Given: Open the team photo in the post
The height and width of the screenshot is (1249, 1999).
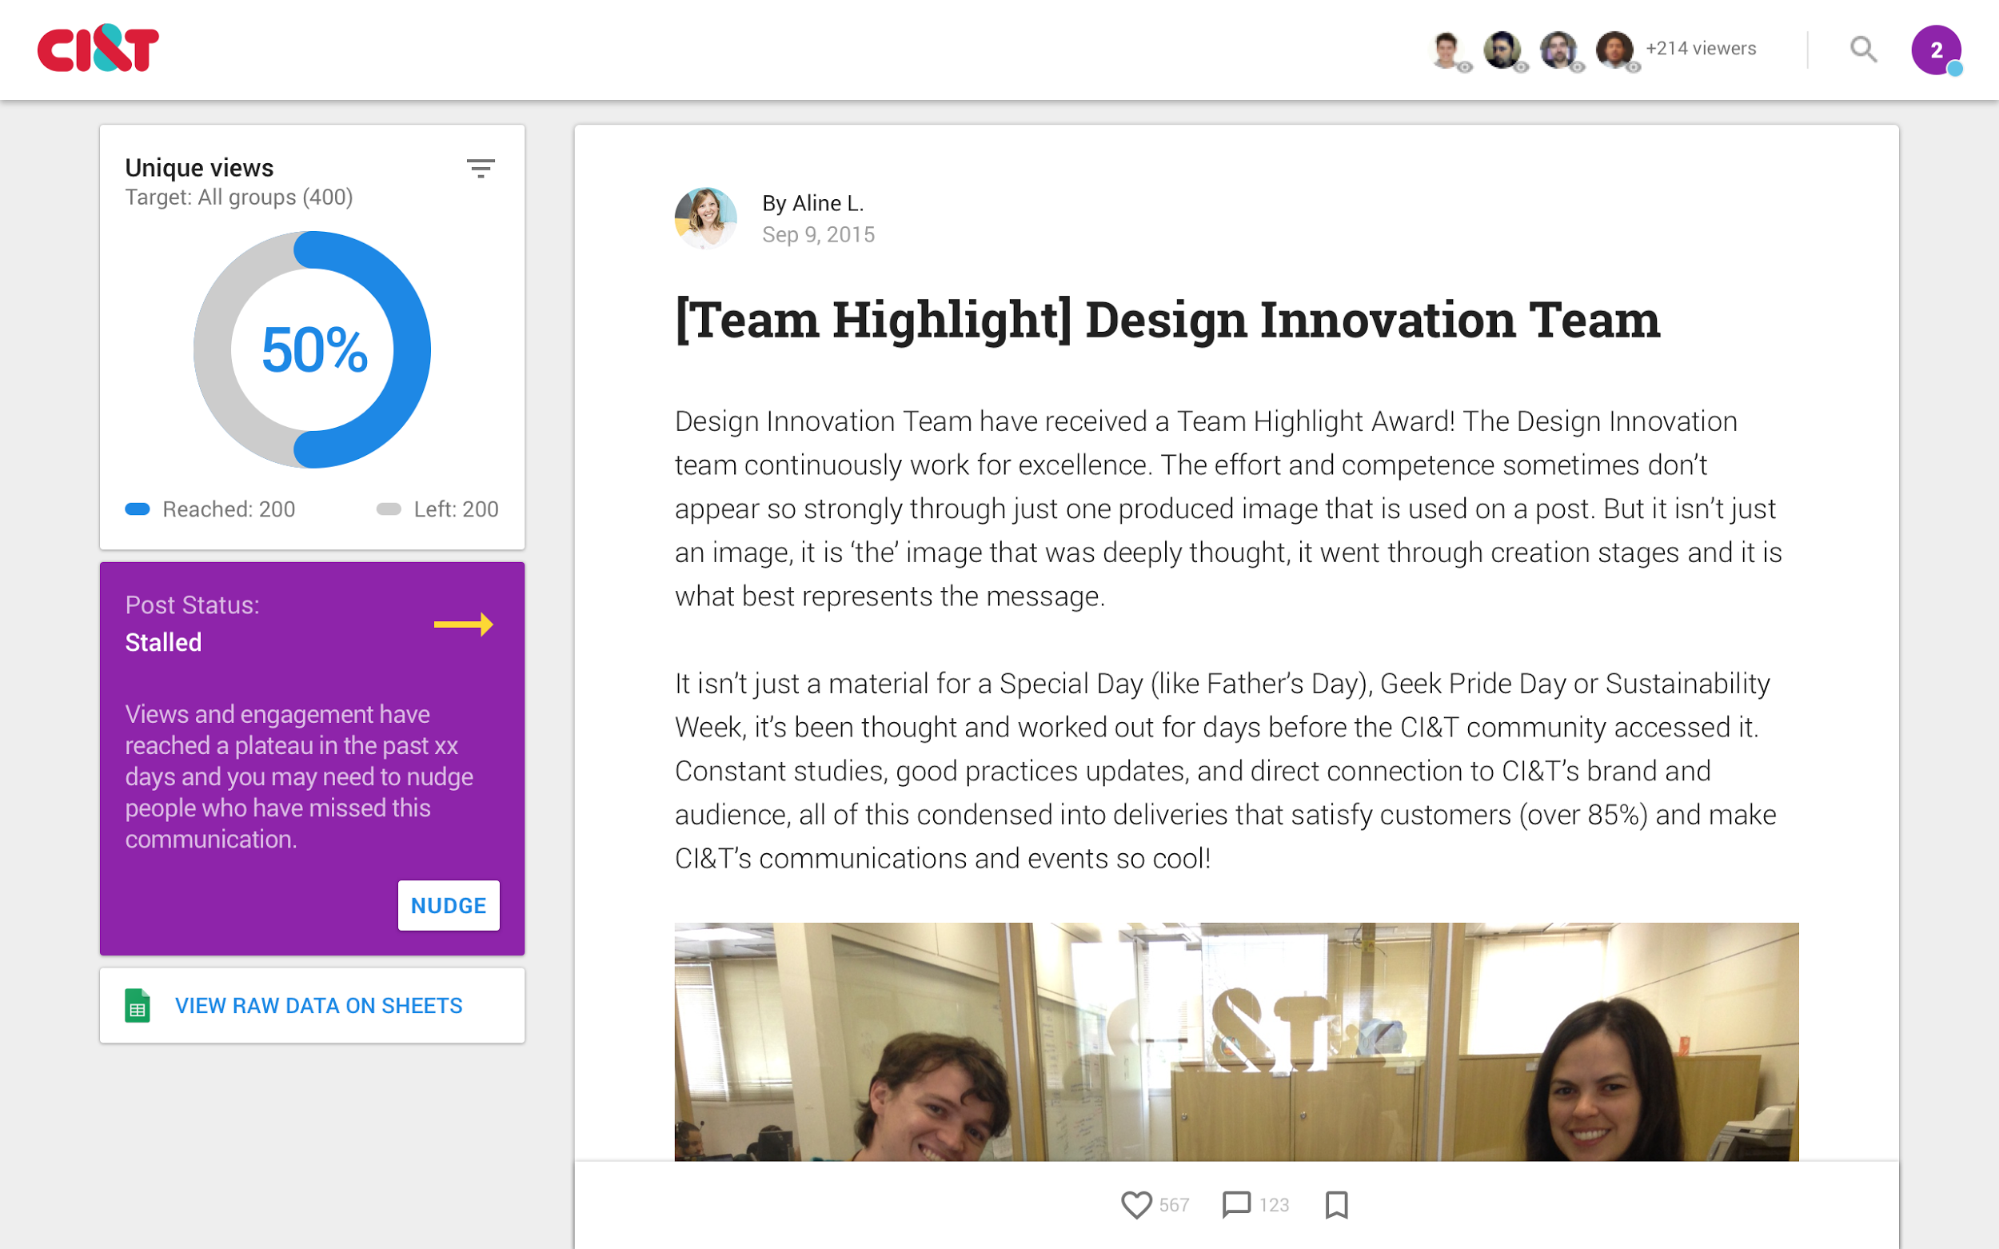Looking at the screenshot, I should tap(1236, 1041).
